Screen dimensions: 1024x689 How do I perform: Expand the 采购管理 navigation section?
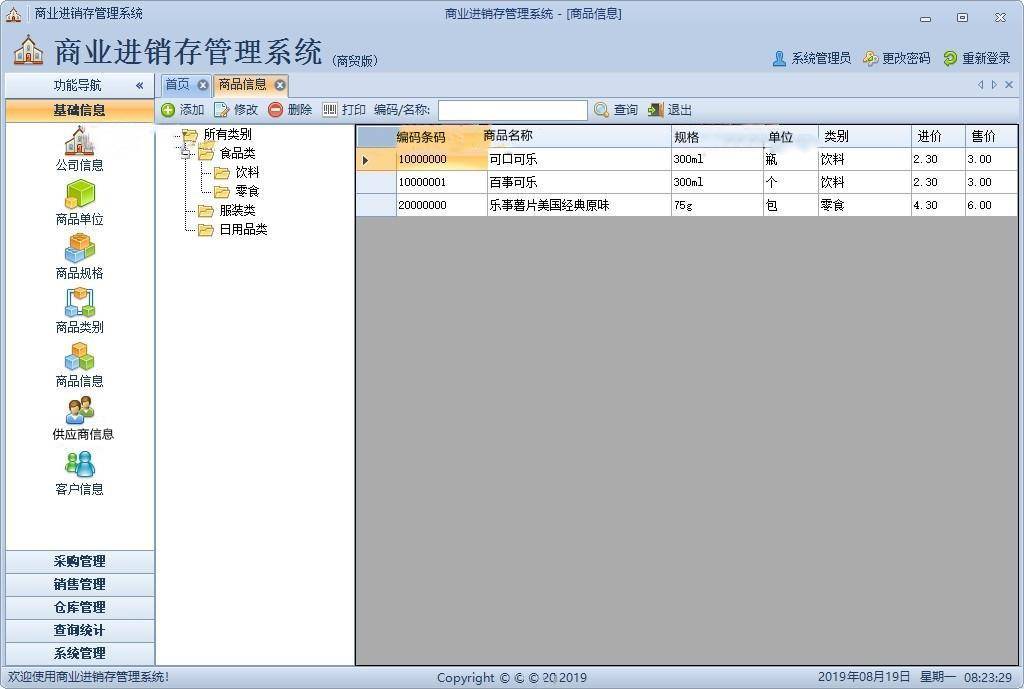(79, 561)
